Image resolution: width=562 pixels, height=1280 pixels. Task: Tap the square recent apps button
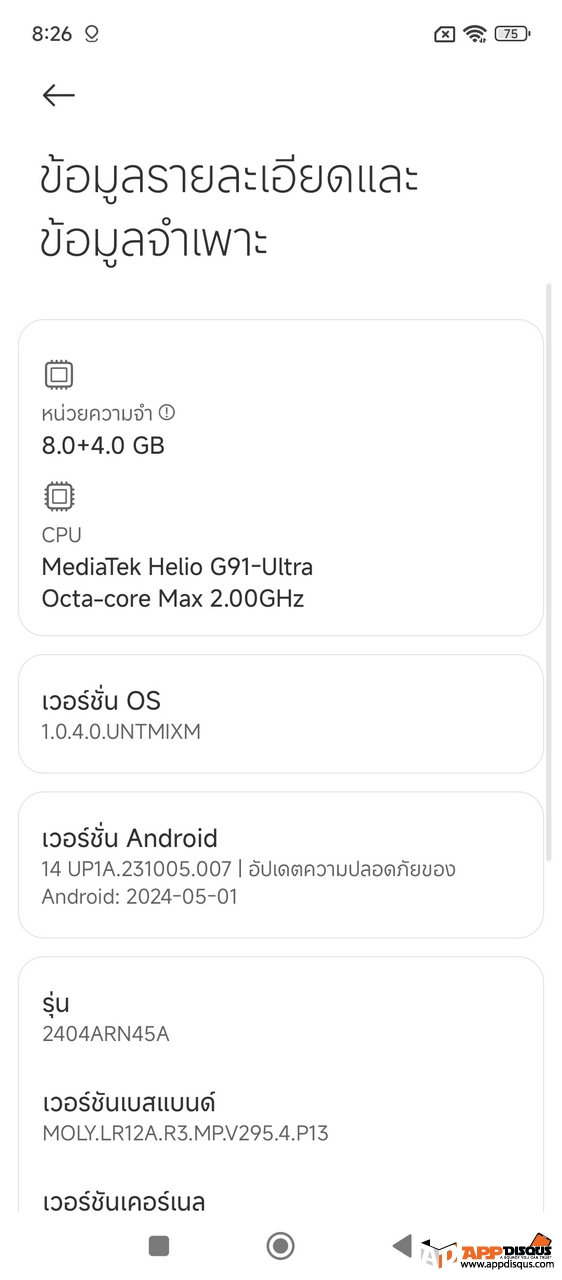[x=159, y=1245]
